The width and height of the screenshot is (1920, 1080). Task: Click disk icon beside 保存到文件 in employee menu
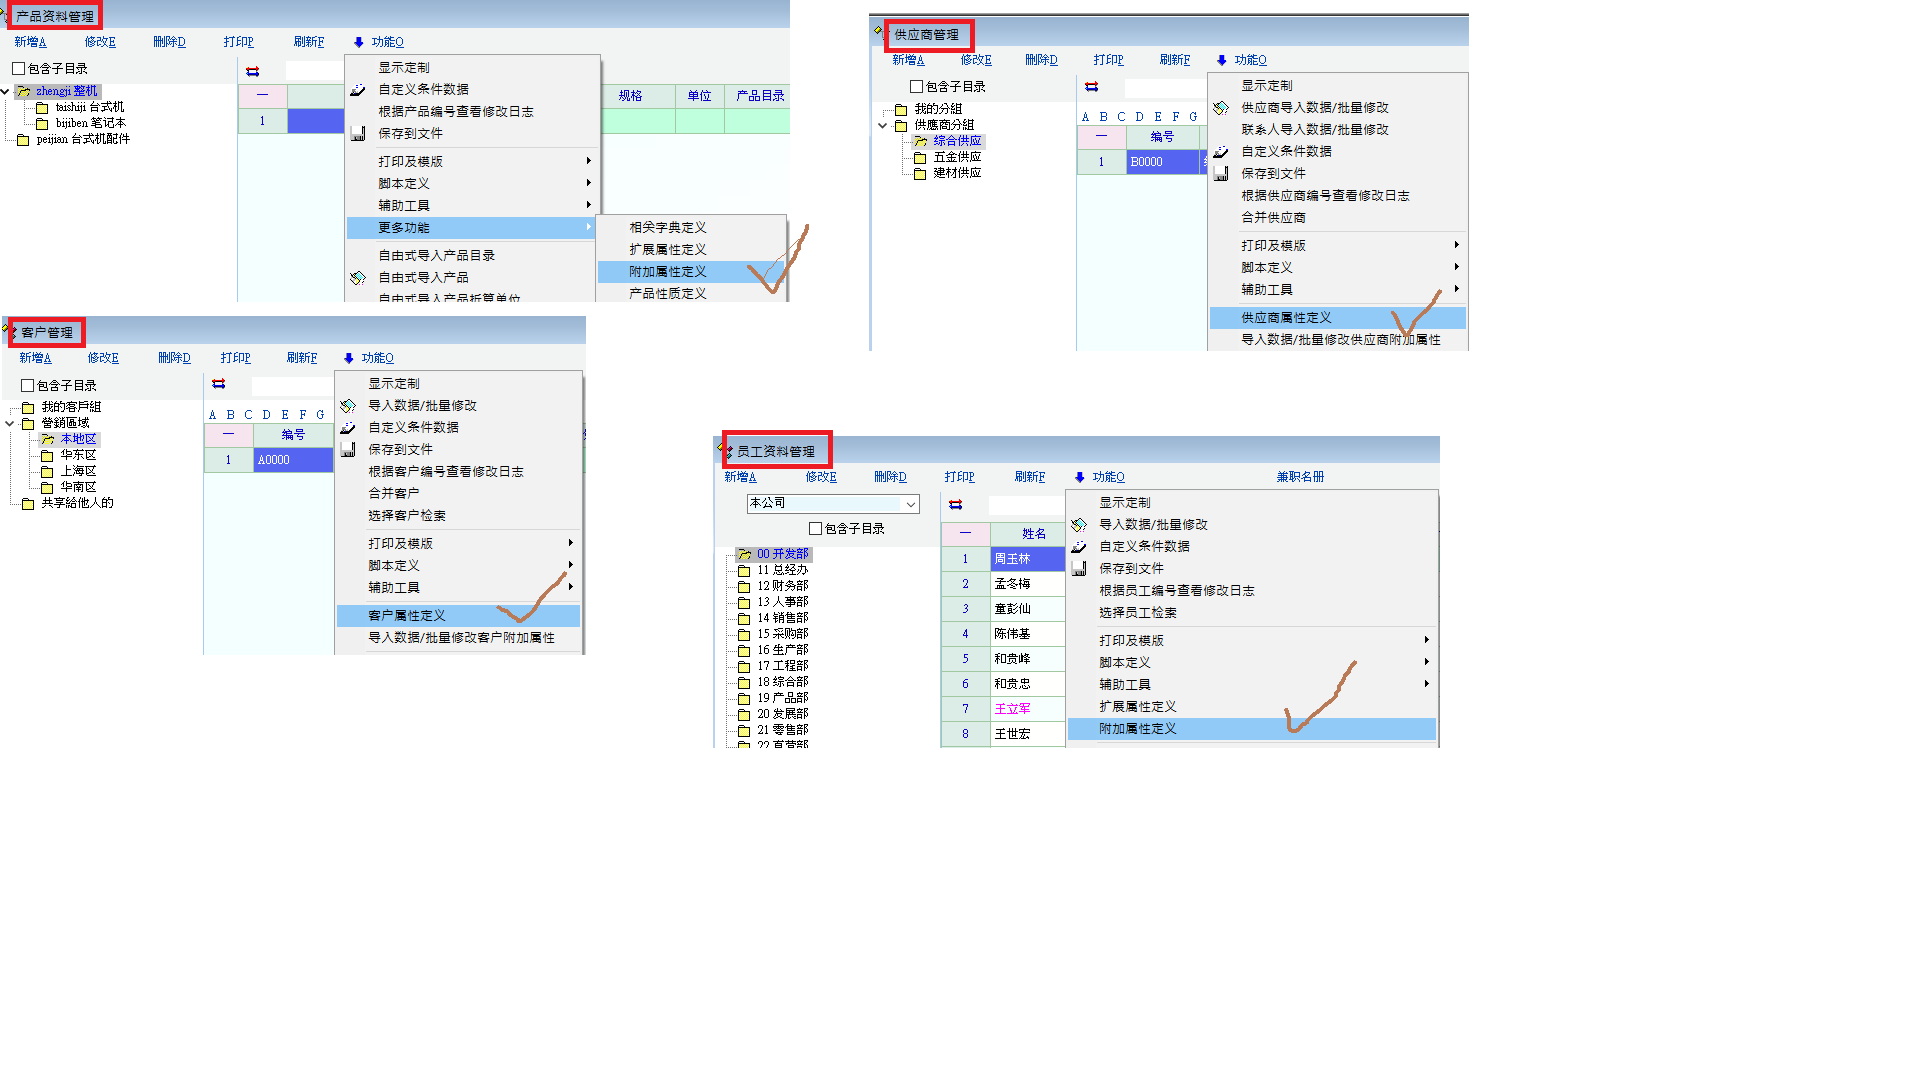pos(1079,568)
